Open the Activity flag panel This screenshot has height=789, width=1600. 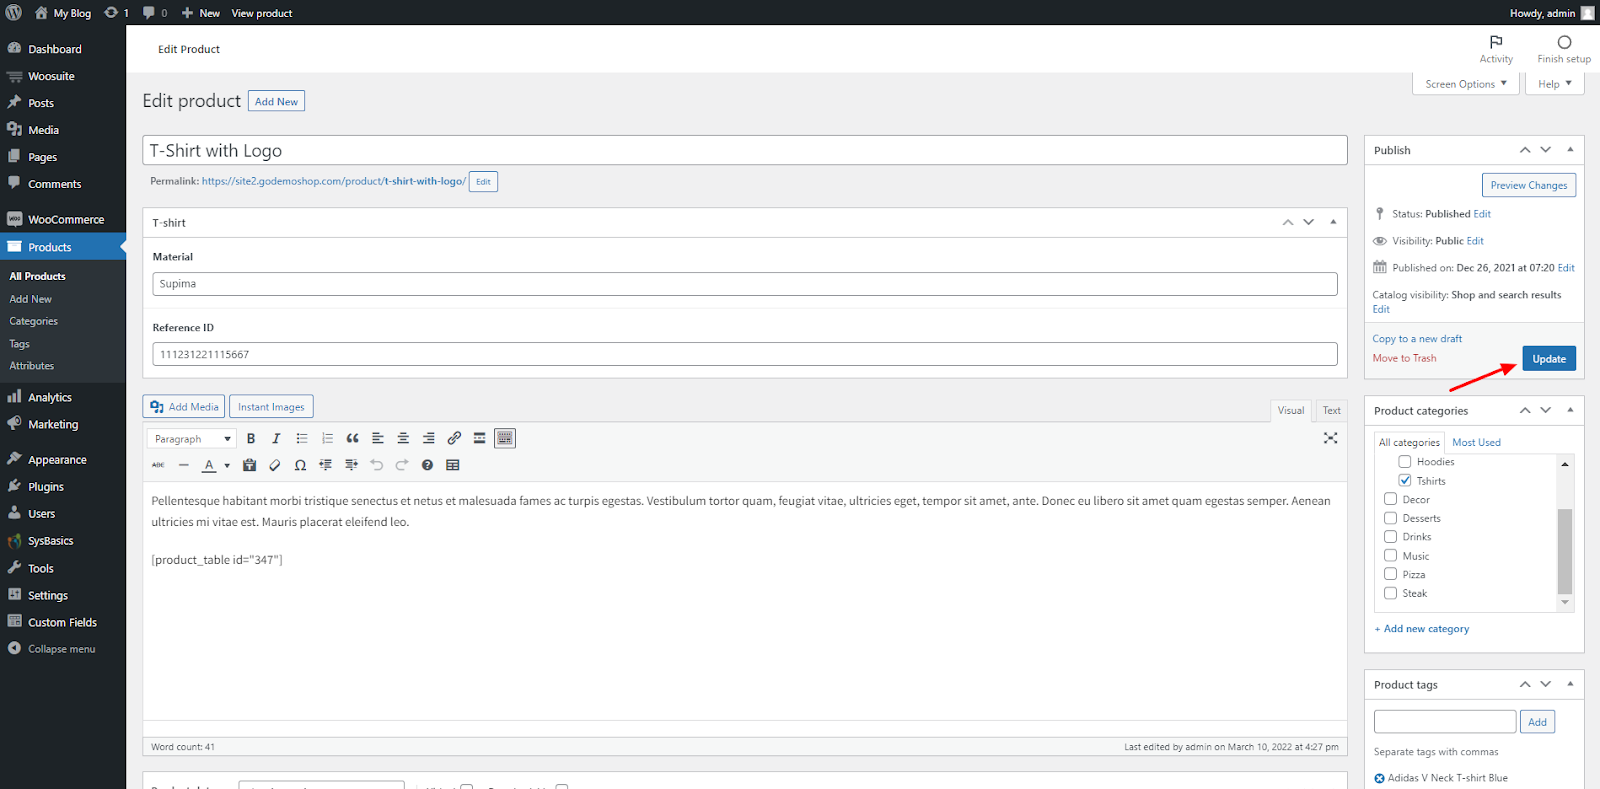pyautogui.click(x=1496, y=49)
